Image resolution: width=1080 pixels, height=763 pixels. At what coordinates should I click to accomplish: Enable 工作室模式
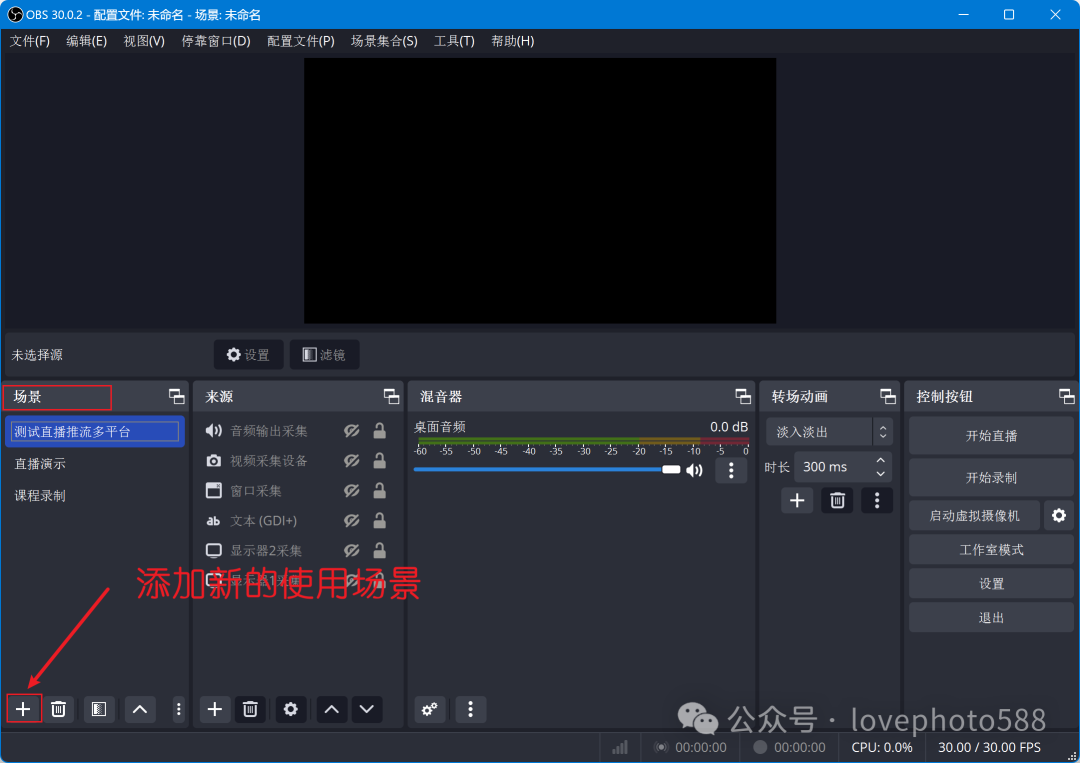pos(990,549)
